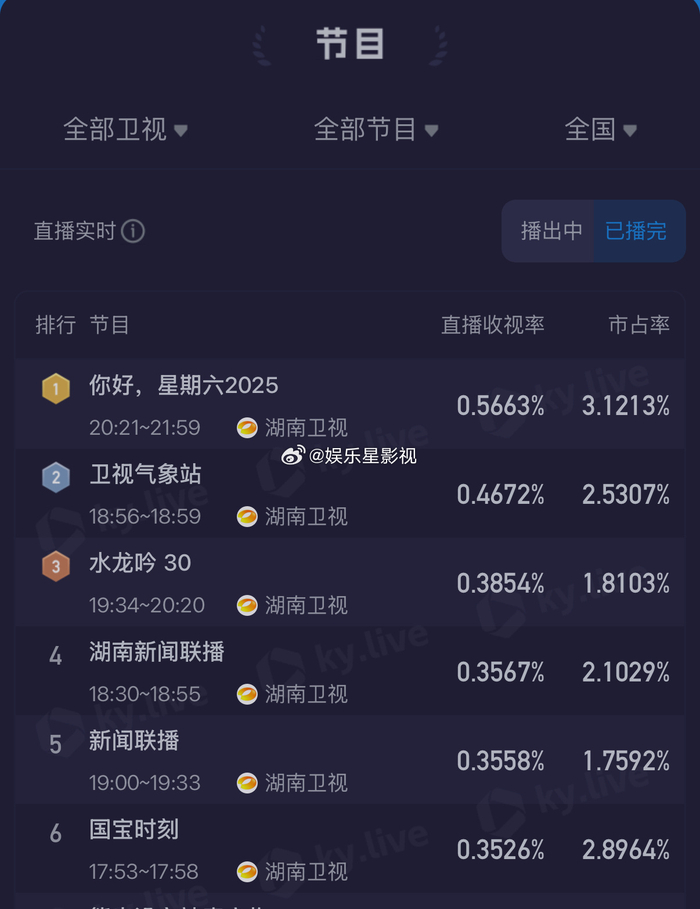This screenshot has height=909, width=700.
Task: Select the 已播完 toggle option
Action: [636, 231]
